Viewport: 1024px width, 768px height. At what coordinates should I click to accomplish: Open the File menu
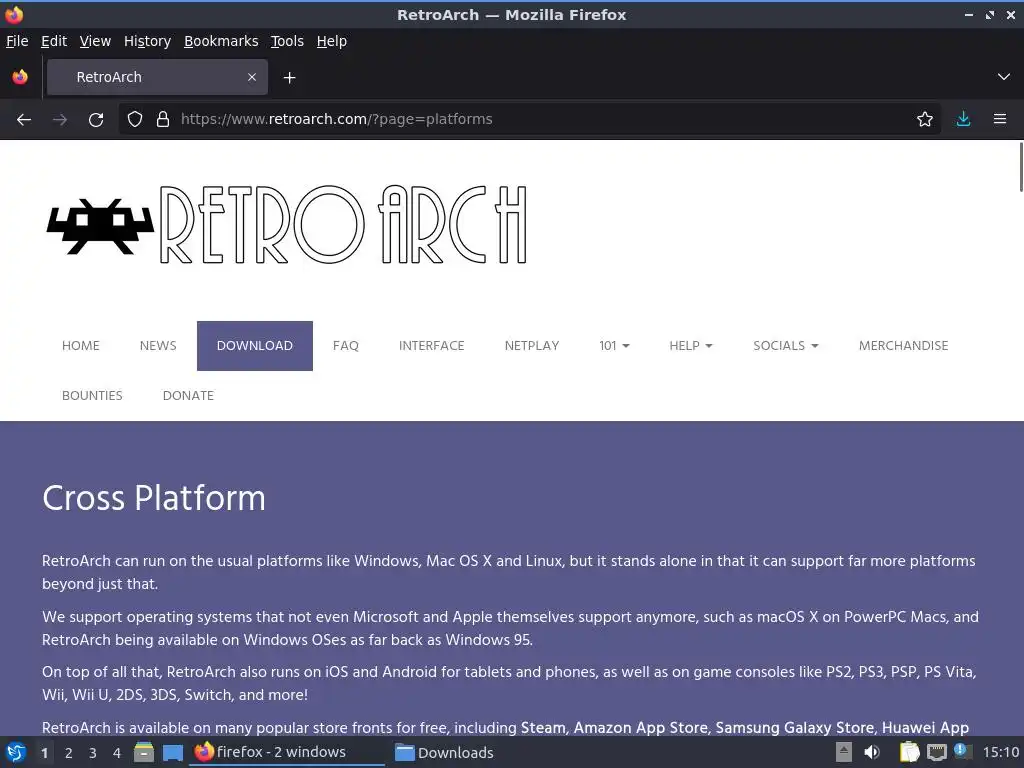click(x=17, y=41)
